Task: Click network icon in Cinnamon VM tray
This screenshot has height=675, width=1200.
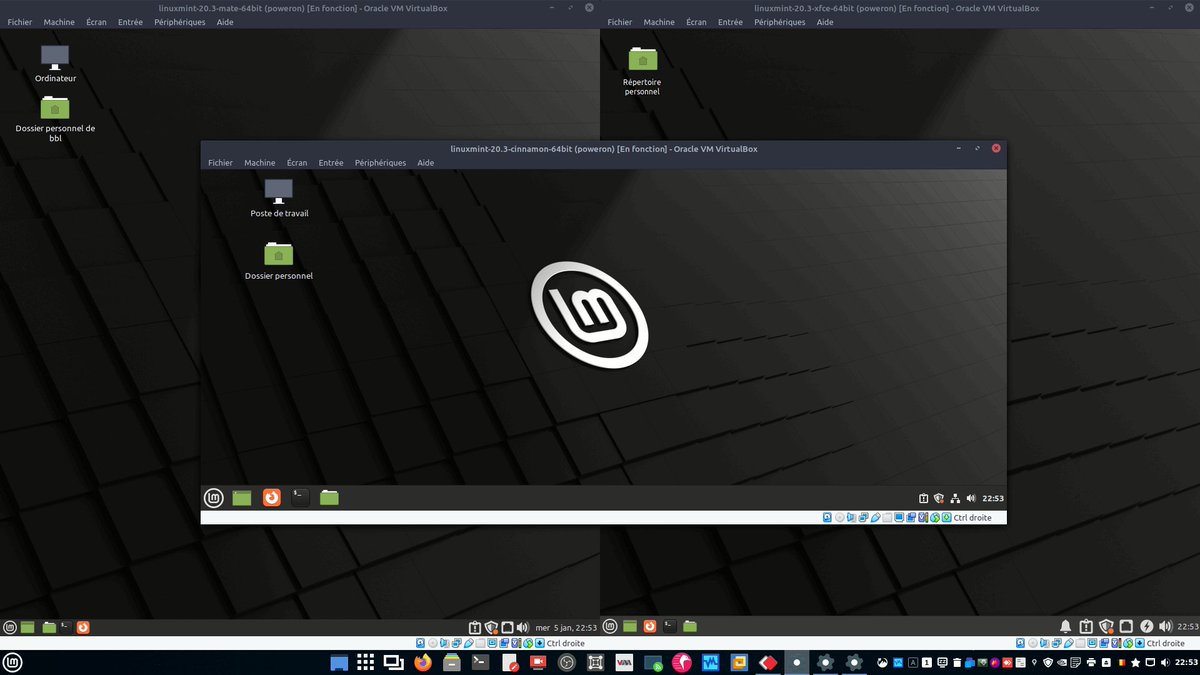Action: [955, 498]
